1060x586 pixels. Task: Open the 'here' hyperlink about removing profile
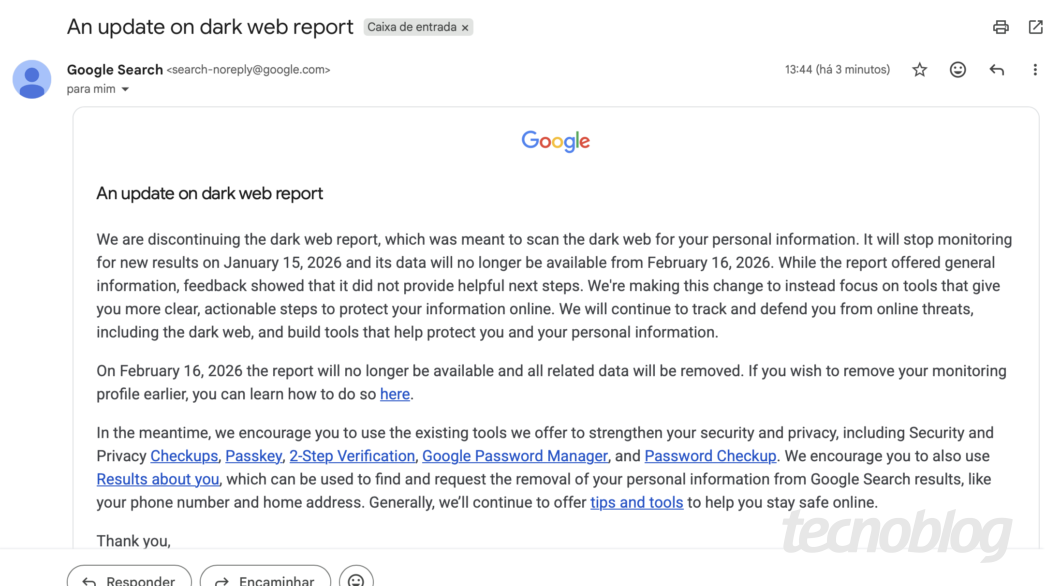(394, 394)
